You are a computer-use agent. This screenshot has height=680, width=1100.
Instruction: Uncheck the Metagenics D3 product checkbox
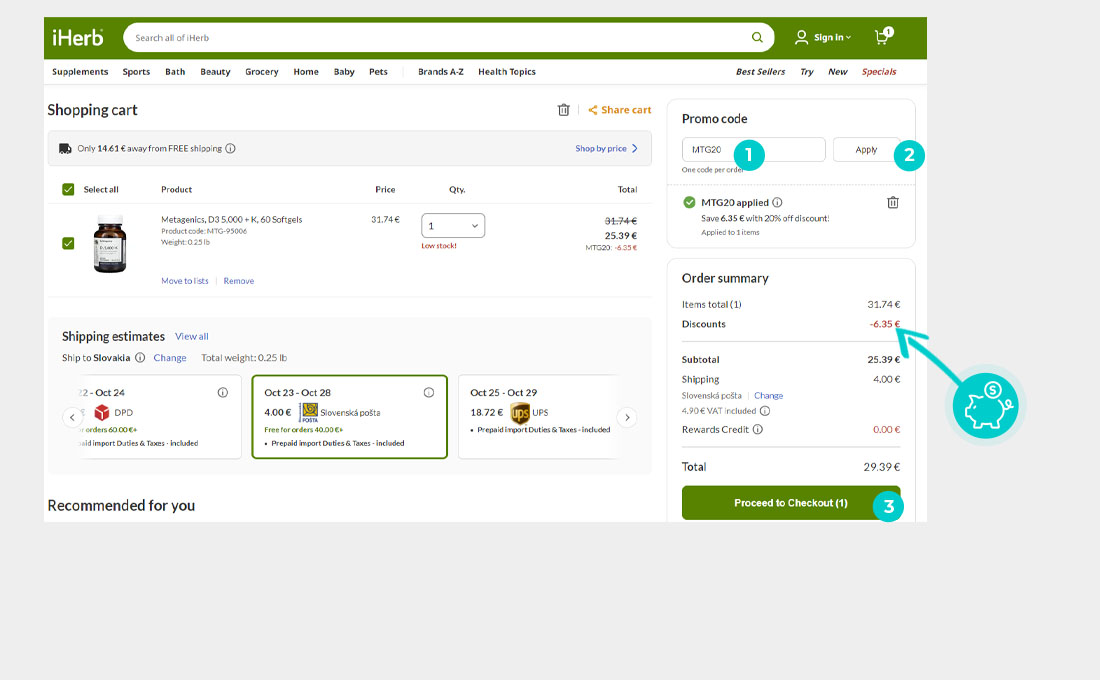click(x=68, y=243)
